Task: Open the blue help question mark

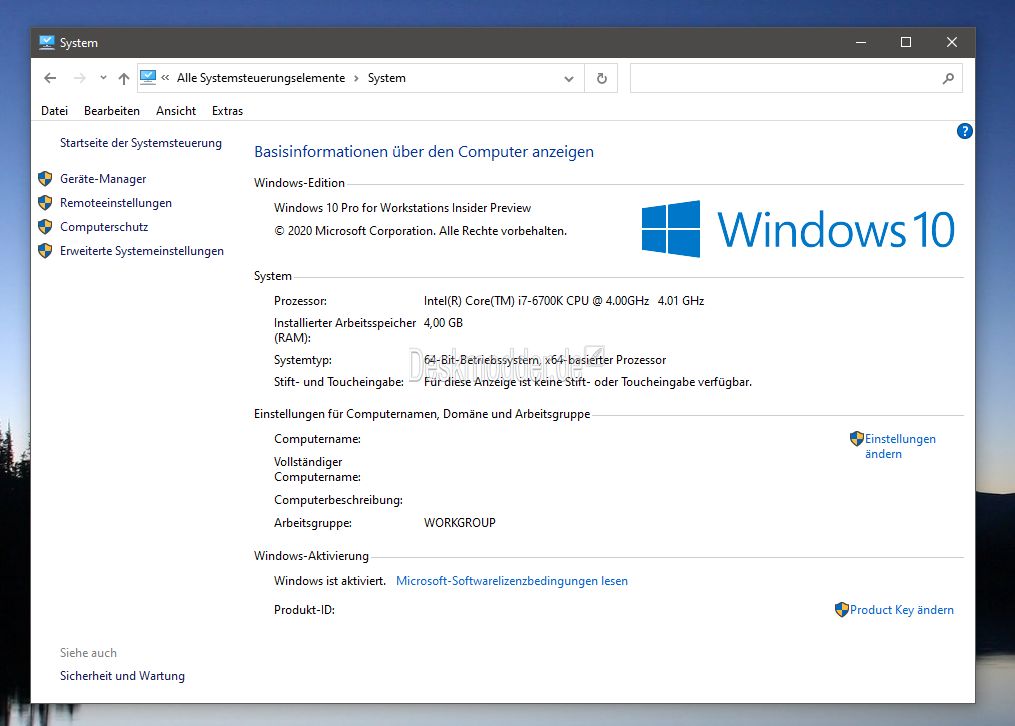Action: pos(964,131)
